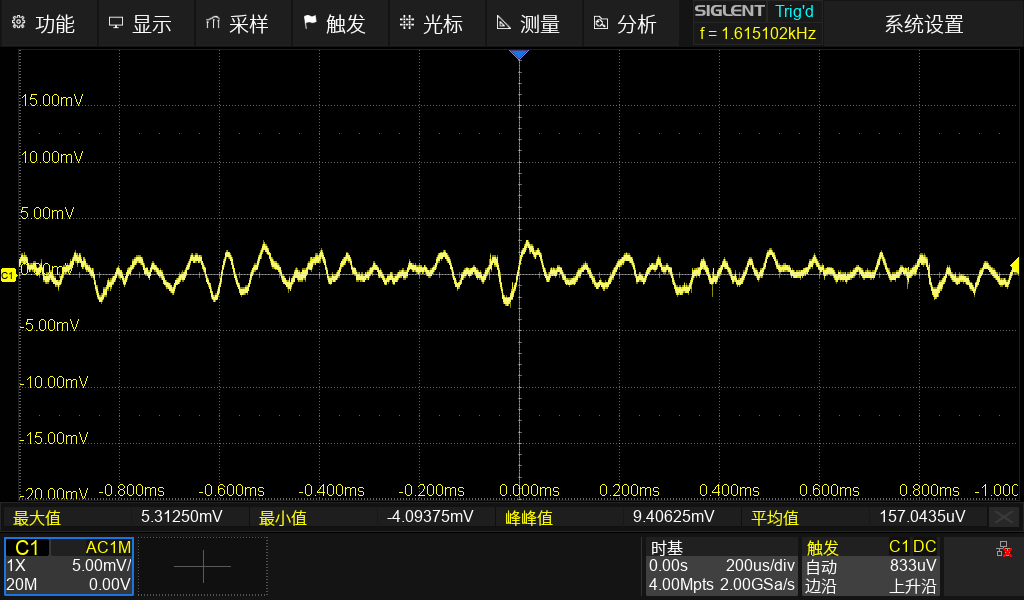1024x600 pixels.
Task: Click the 最小值 measurement value -4.09375mV
Action: click(430, 516)
